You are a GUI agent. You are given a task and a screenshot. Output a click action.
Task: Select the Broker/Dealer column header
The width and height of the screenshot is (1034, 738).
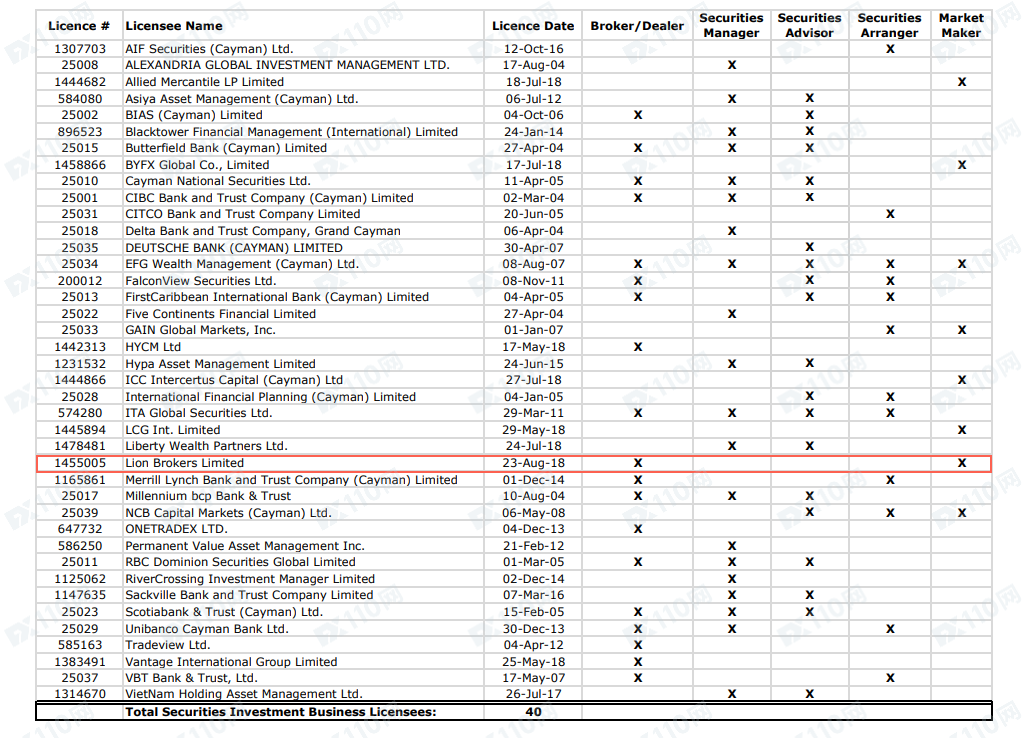pos(637,25)
